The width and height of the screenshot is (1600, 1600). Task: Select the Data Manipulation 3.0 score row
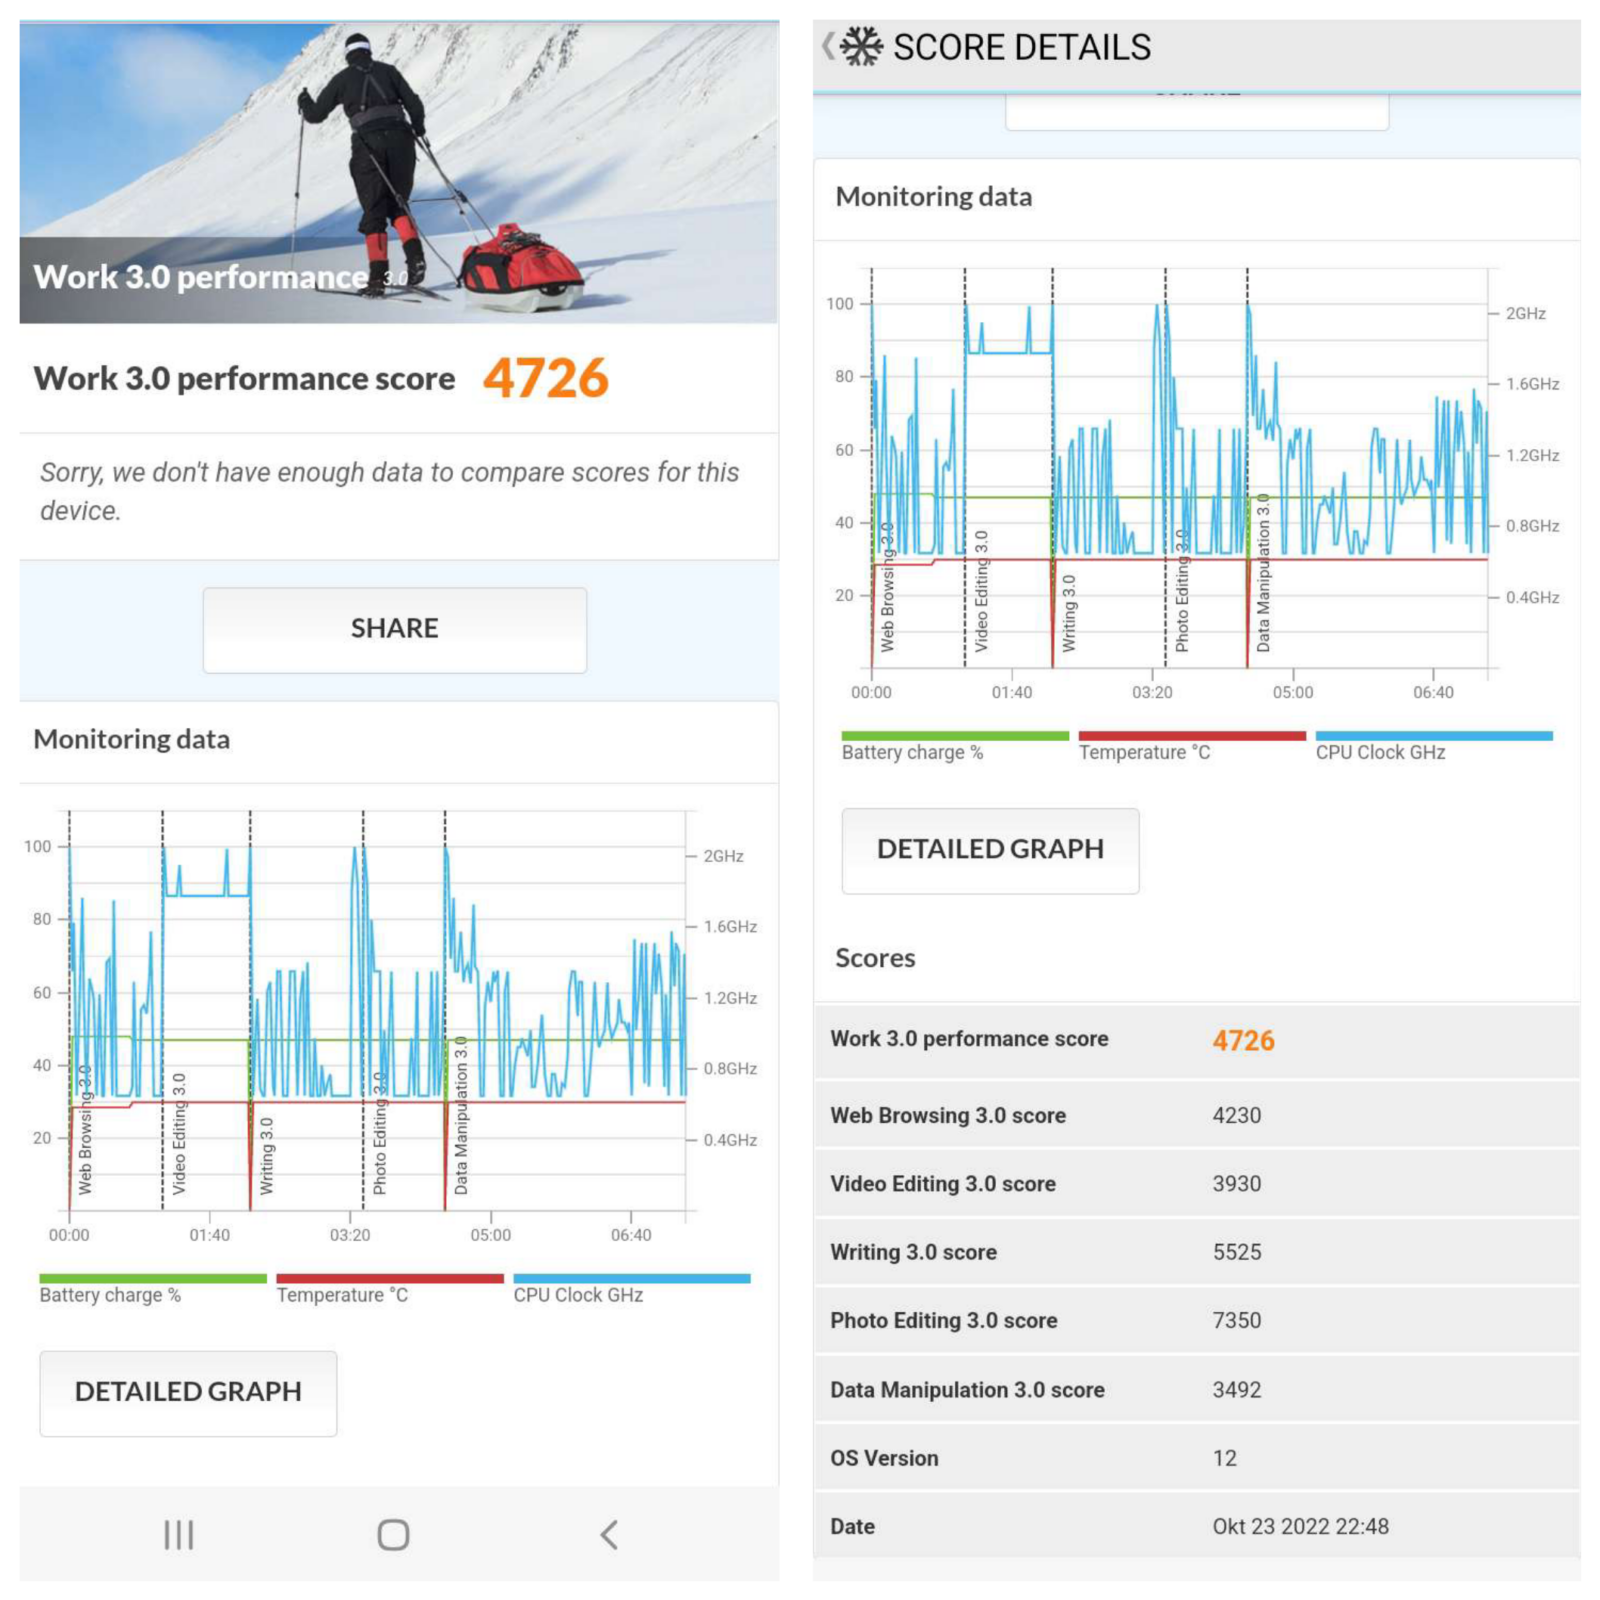point(1196,1390)
